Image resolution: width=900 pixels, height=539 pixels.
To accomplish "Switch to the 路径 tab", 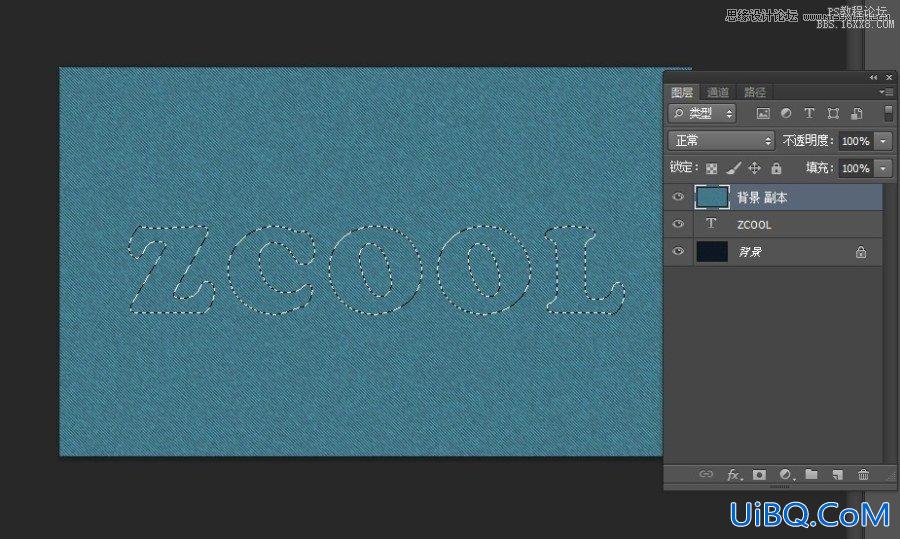I will tap(754, 92).
